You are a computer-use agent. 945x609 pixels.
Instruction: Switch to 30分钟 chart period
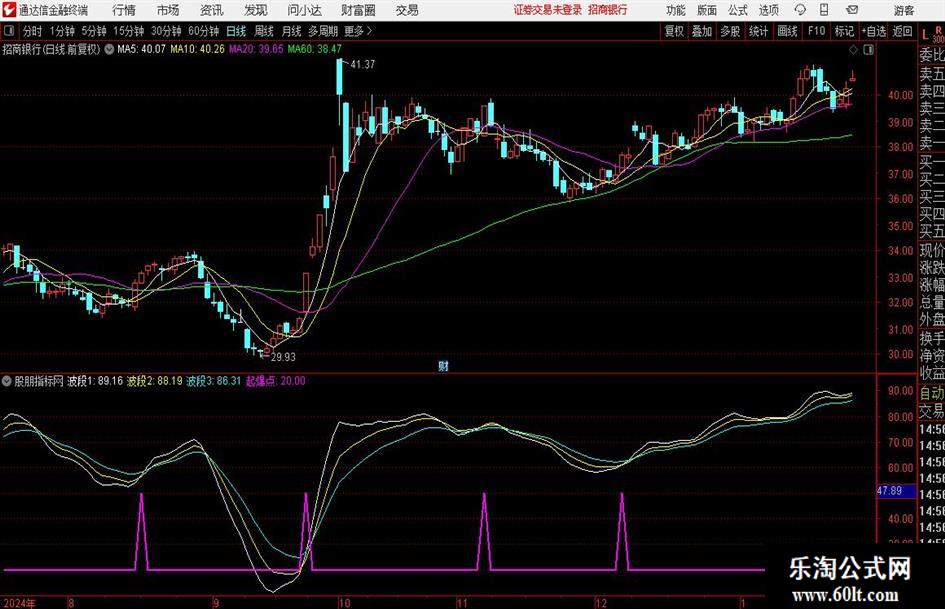coord(166,31)
